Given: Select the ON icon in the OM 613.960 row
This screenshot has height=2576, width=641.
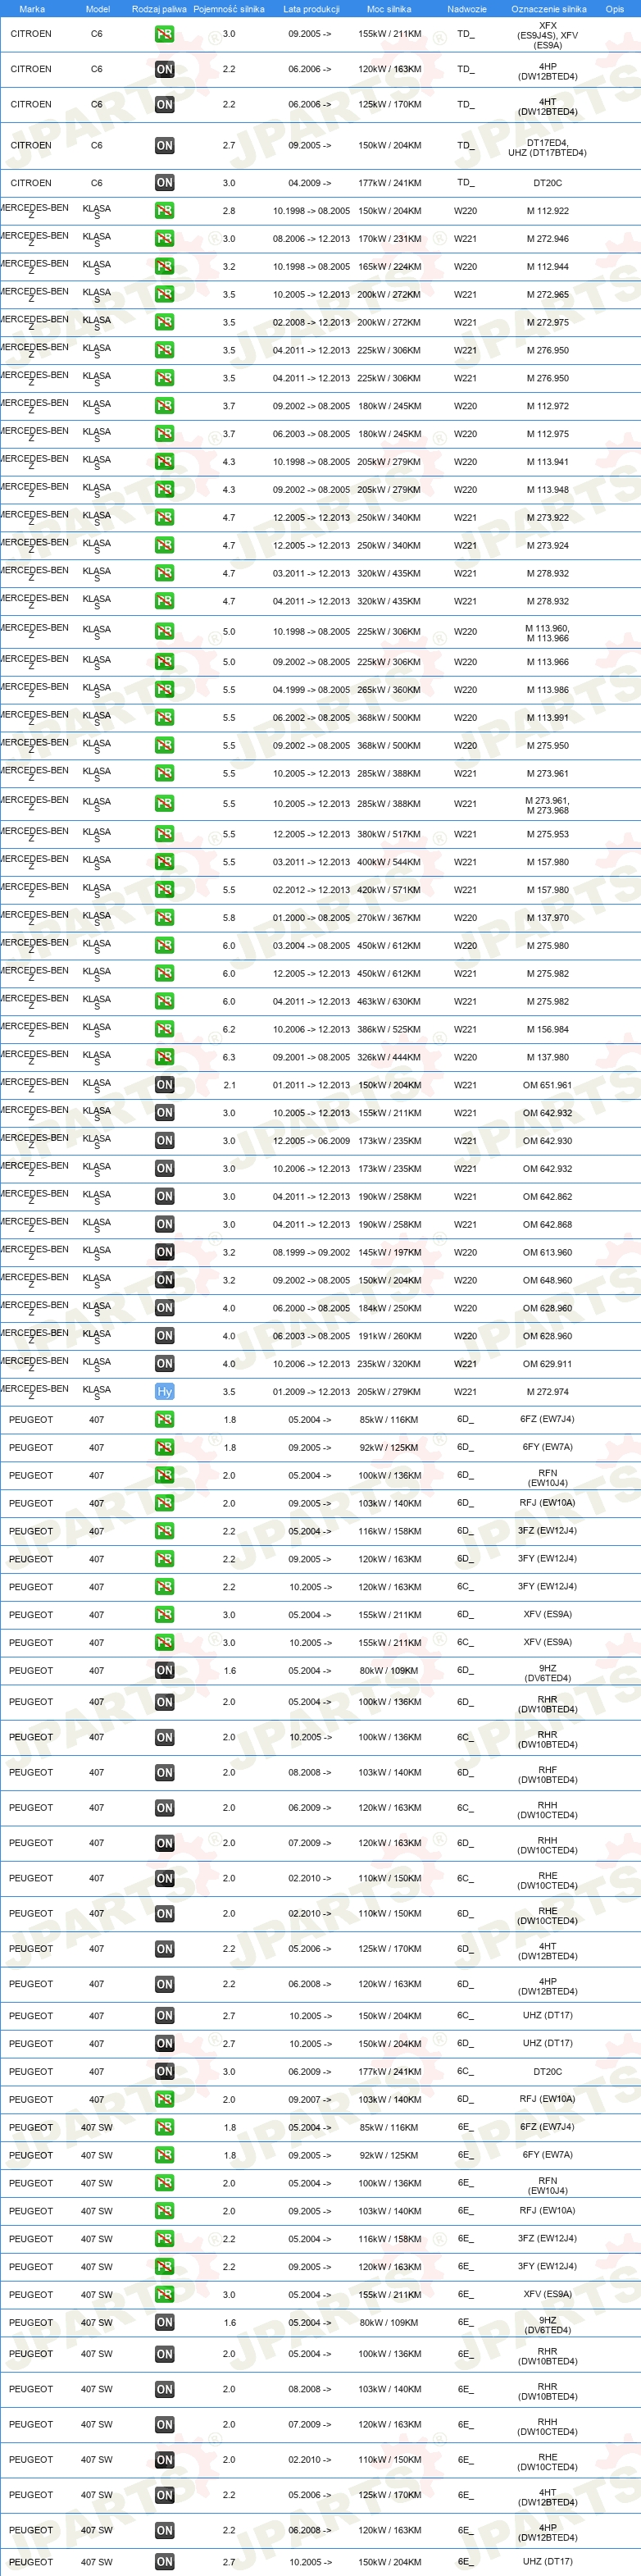Looking at the screenshot, I should click(x=165, y=1252).
